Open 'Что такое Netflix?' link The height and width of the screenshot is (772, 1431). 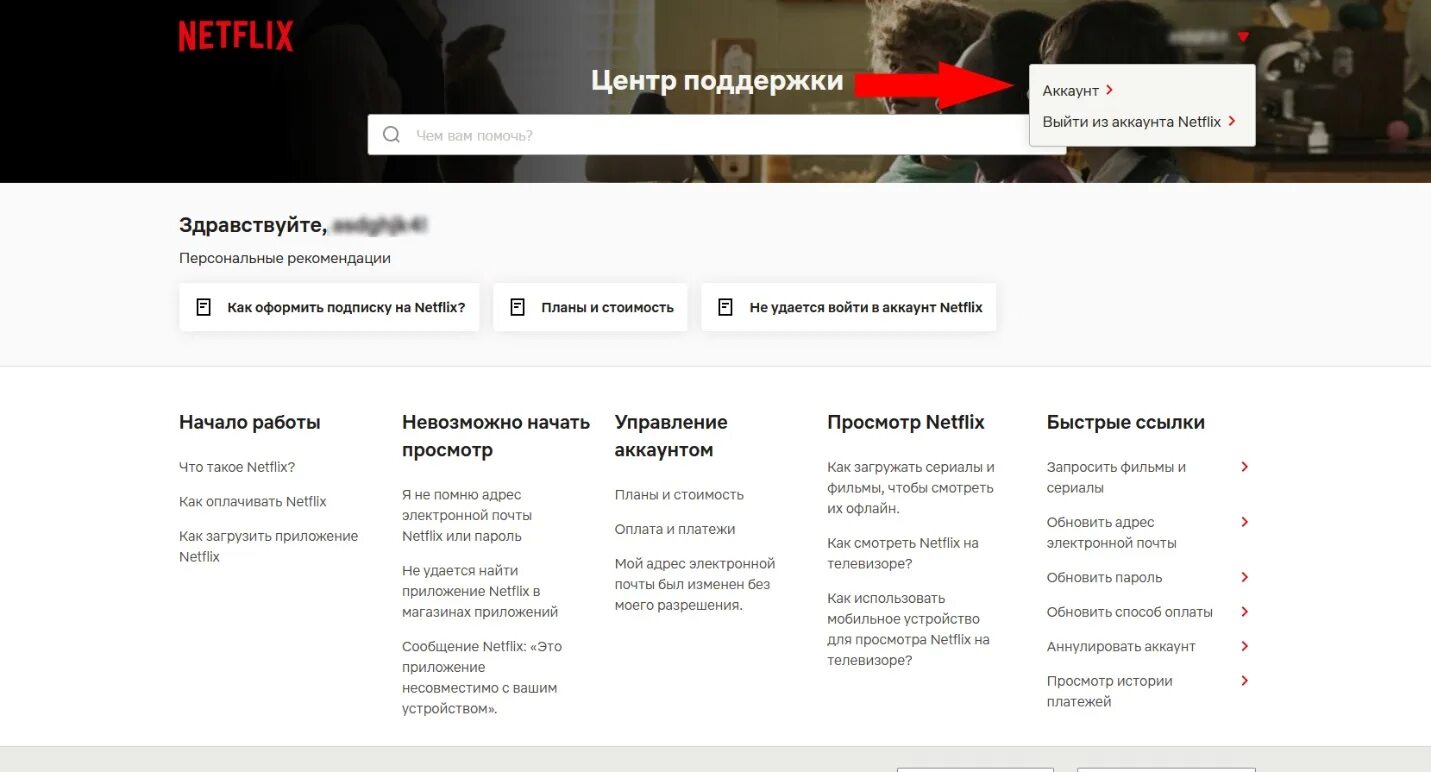[237, 467]
